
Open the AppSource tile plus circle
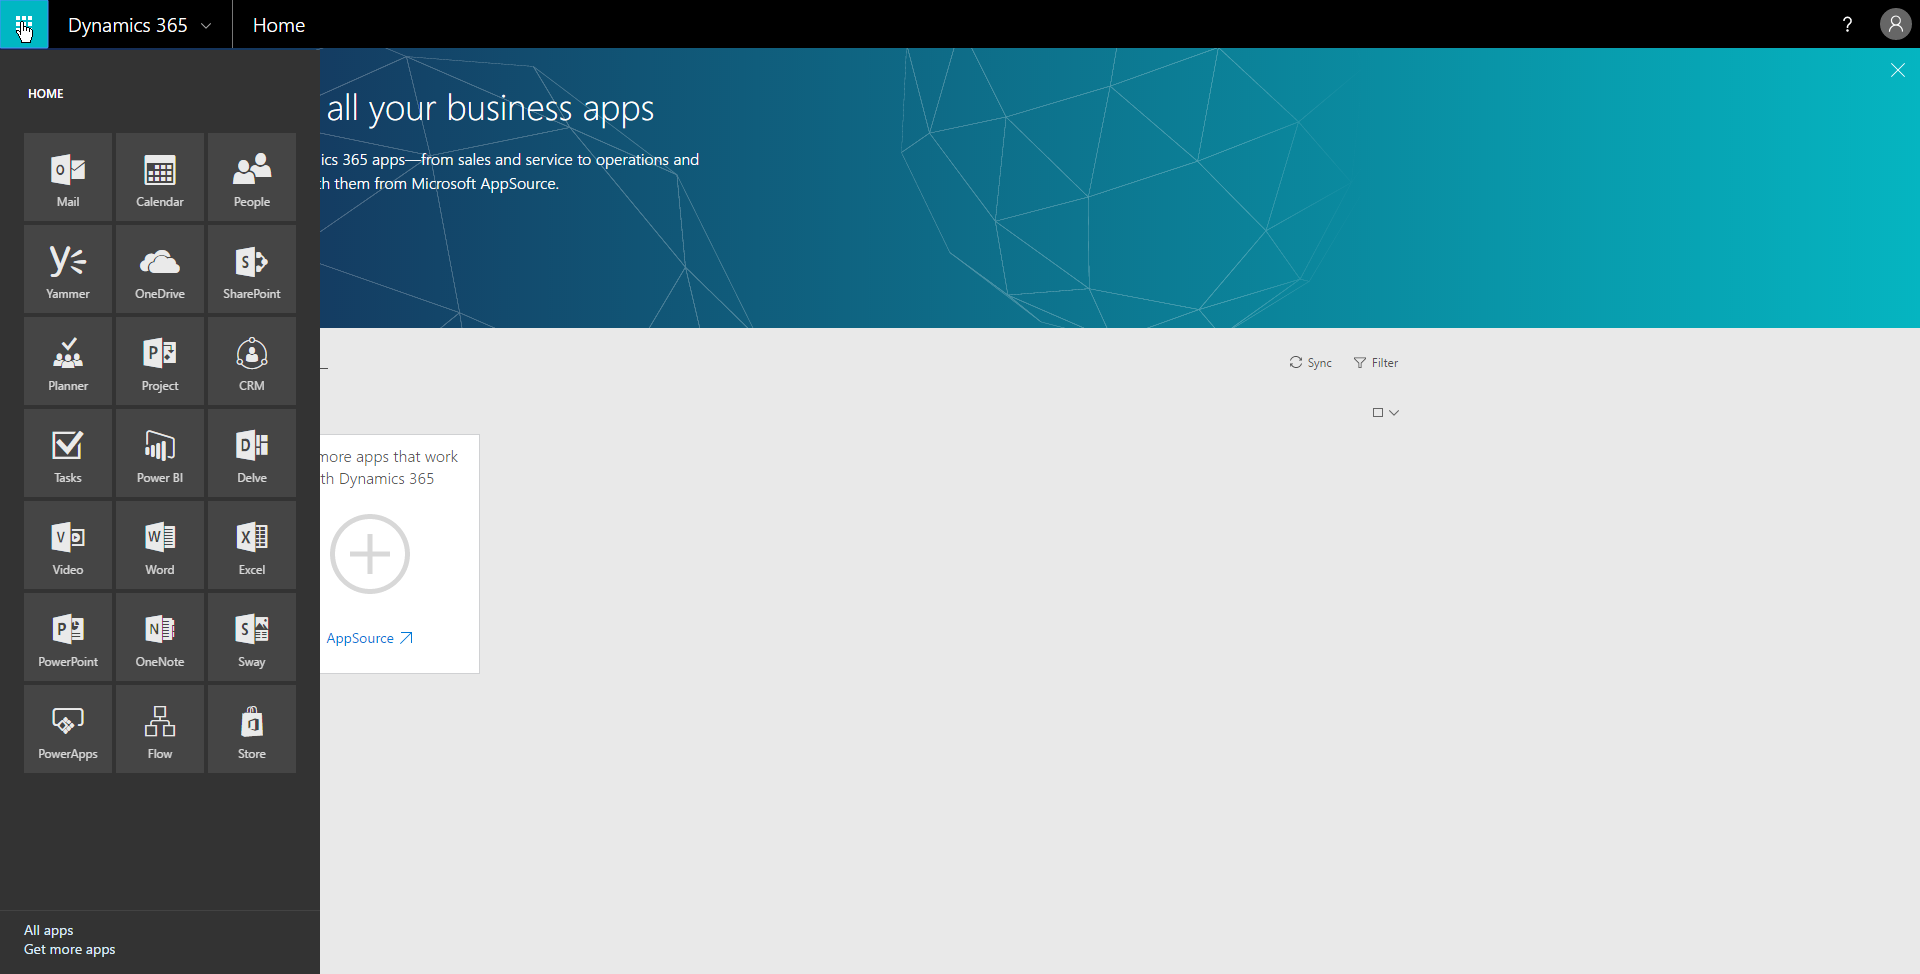pyautogui.click(x=370, y=554)
